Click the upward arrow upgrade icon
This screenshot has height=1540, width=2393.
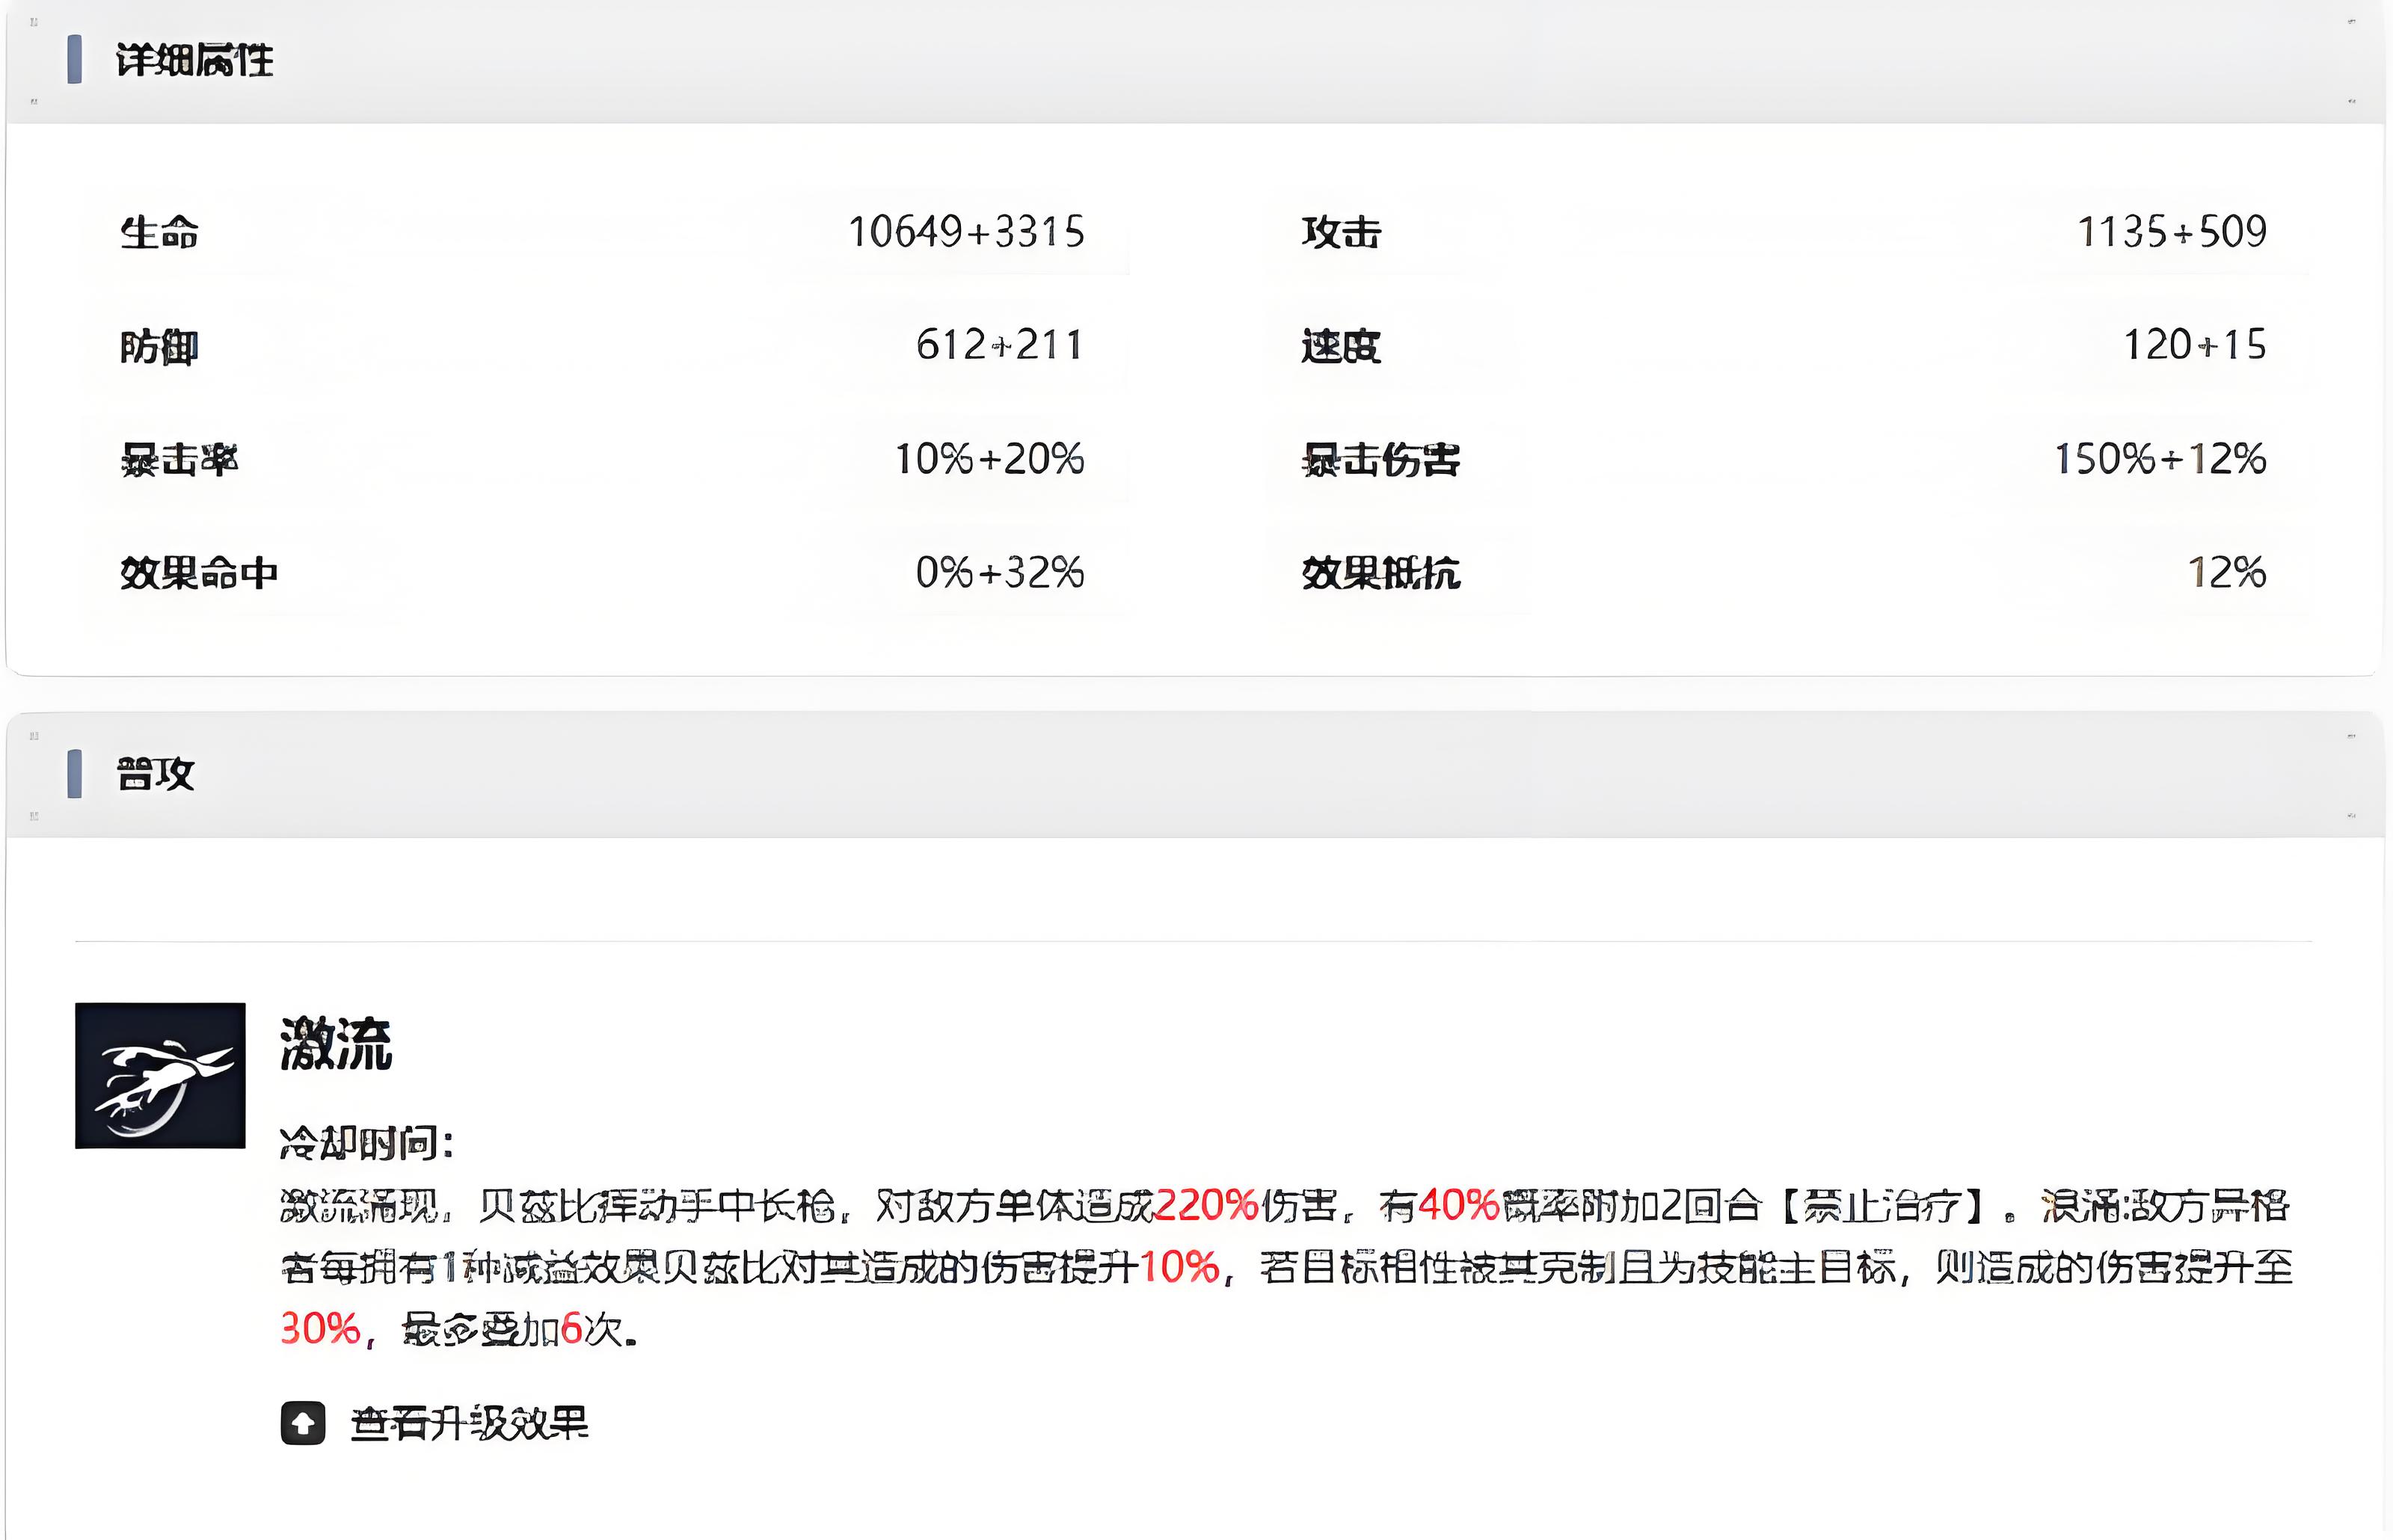click(x=303, y=1422)
